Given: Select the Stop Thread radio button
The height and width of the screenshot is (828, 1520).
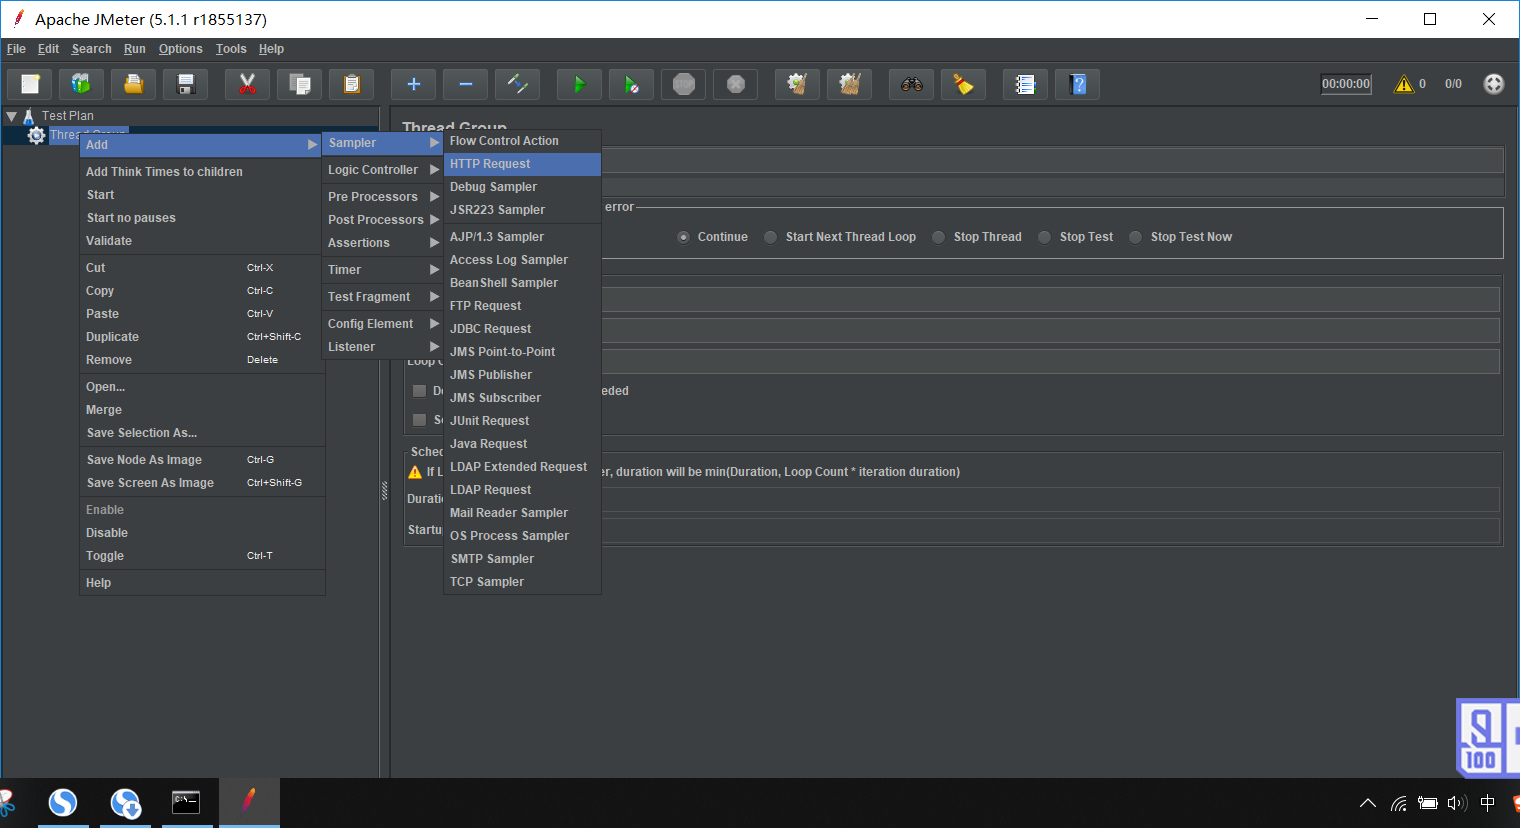Looking at the screenshot, I should pos(938,237).
